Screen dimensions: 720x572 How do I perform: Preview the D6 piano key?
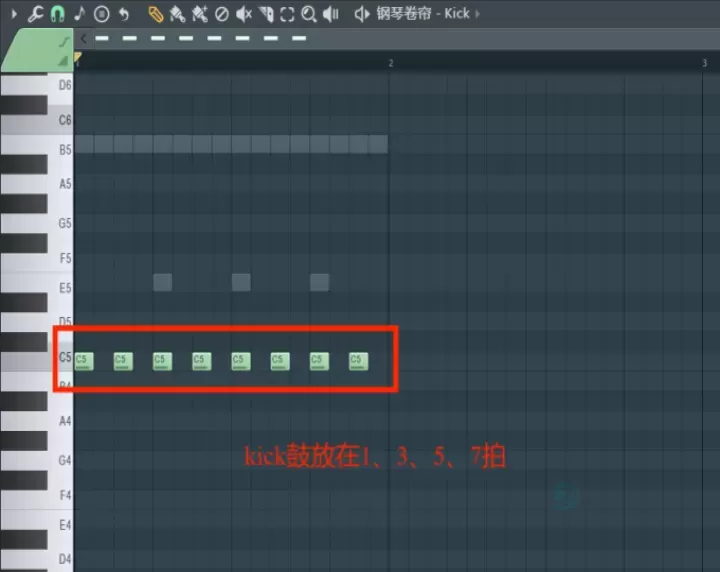click(60, 85)
